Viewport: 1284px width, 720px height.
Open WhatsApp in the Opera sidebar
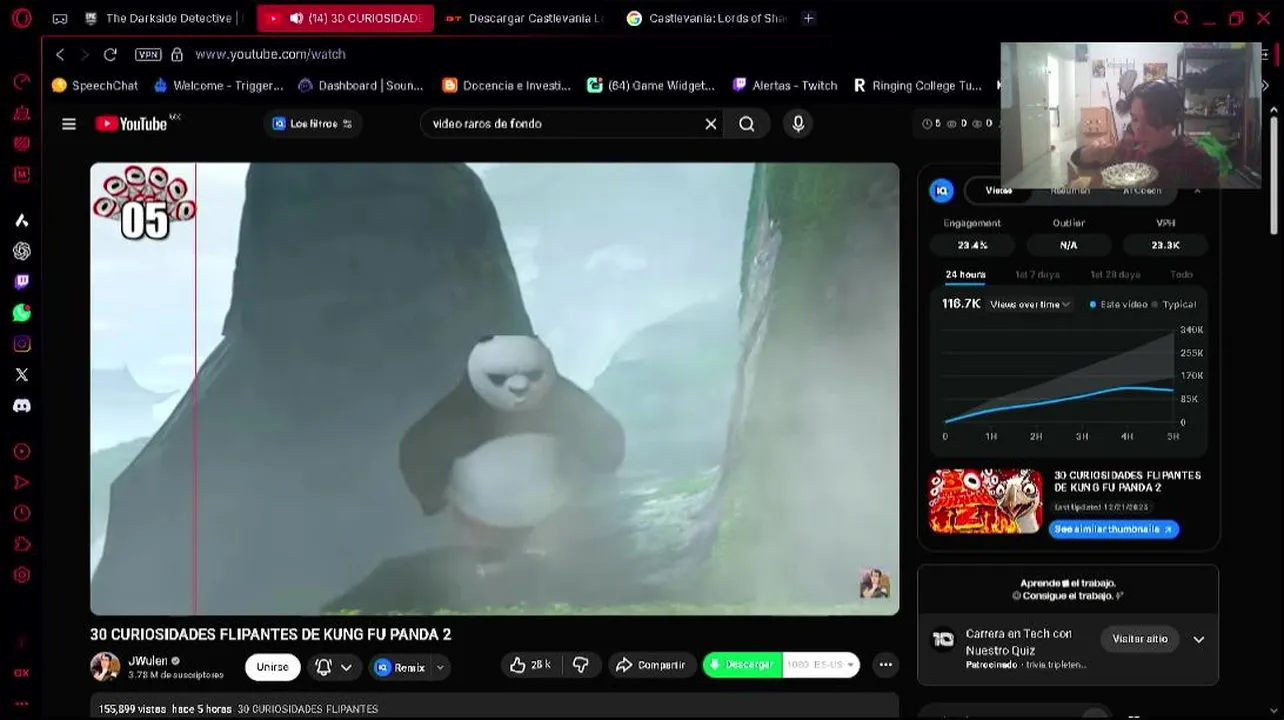[x=22, y=313]
